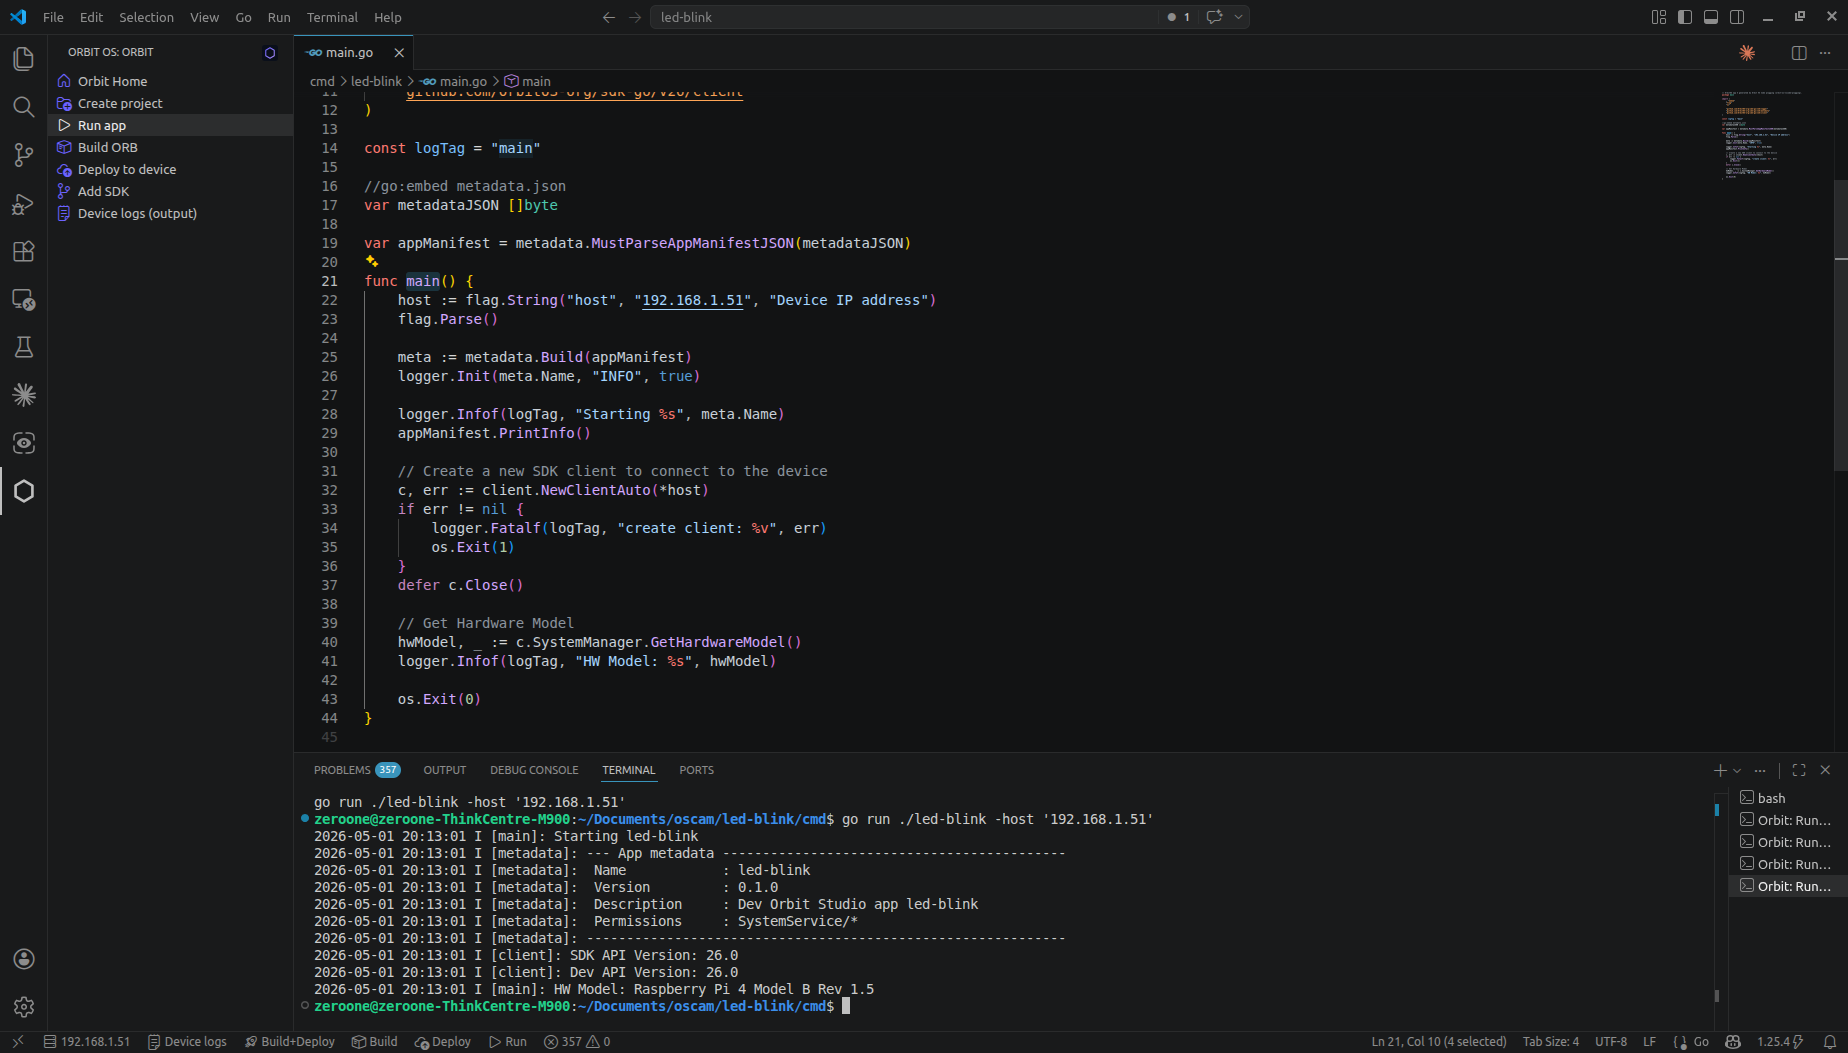This screenshot has height=1053, width=1848.
Task: Click the Orbit hexagon in sidebar header
Action: click(270, 53)
